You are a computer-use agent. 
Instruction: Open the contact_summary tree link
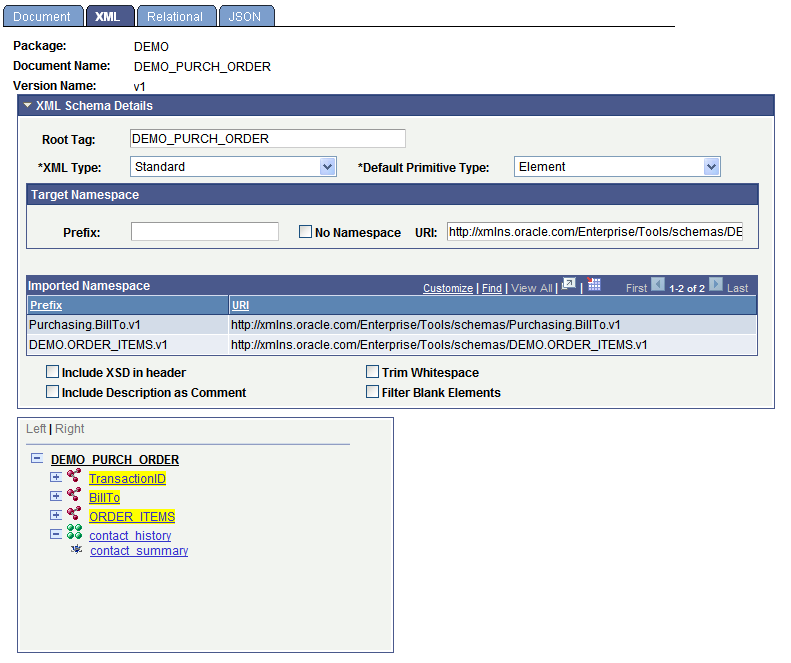(x=139, y=550)
